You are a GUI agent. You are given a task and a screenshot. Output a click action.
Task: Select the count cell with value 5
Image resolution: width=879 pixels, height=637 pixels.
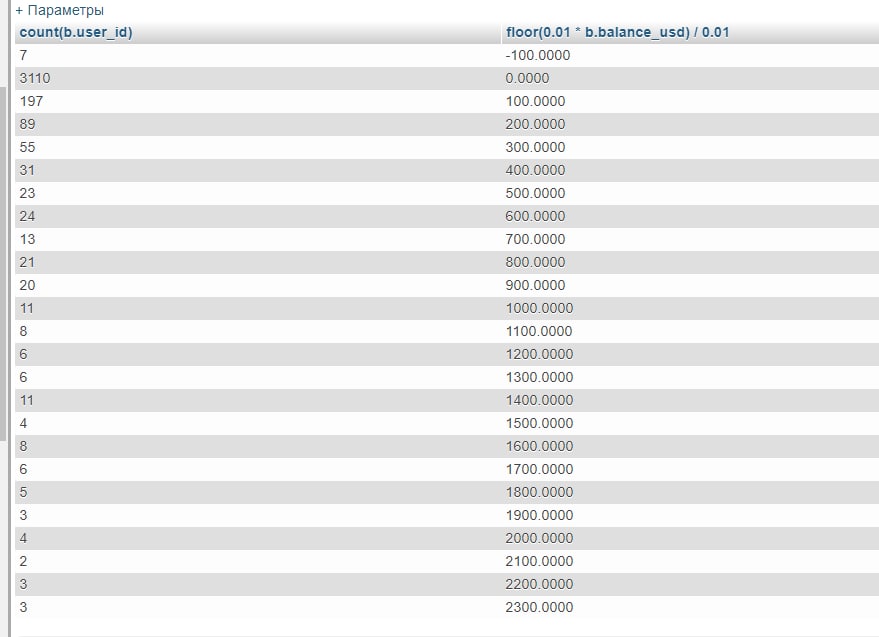point(258,492)
